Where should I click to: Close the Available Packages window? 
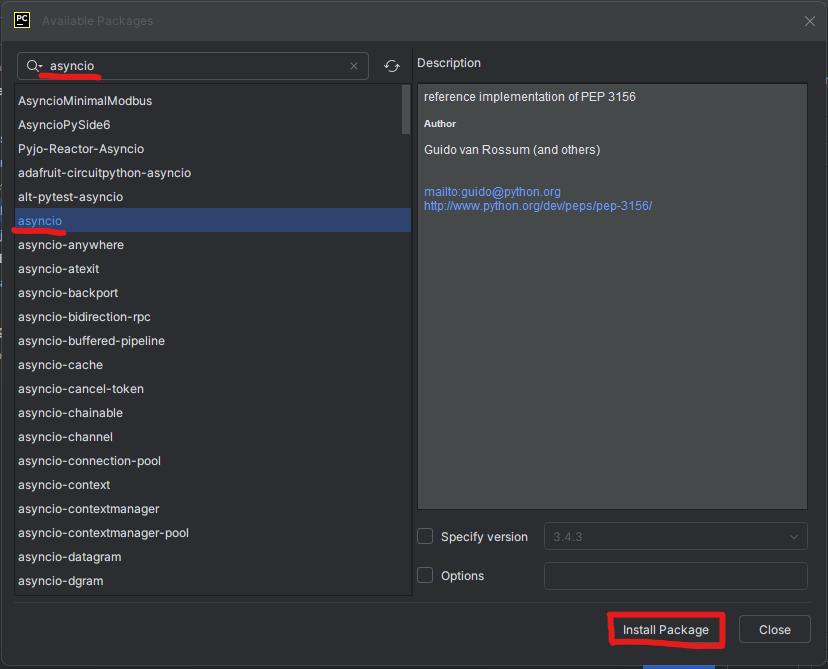coord(809,21)
